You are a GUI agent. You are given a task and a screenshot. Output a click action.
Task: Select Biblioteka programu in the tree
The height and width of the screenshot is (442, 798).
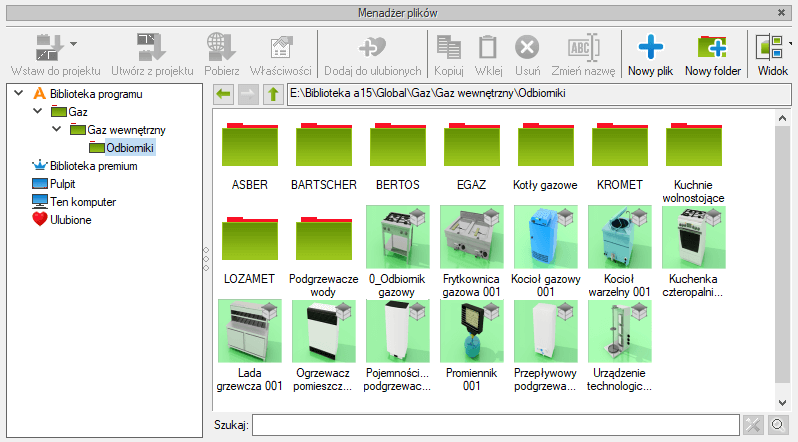tap(96, 94)
